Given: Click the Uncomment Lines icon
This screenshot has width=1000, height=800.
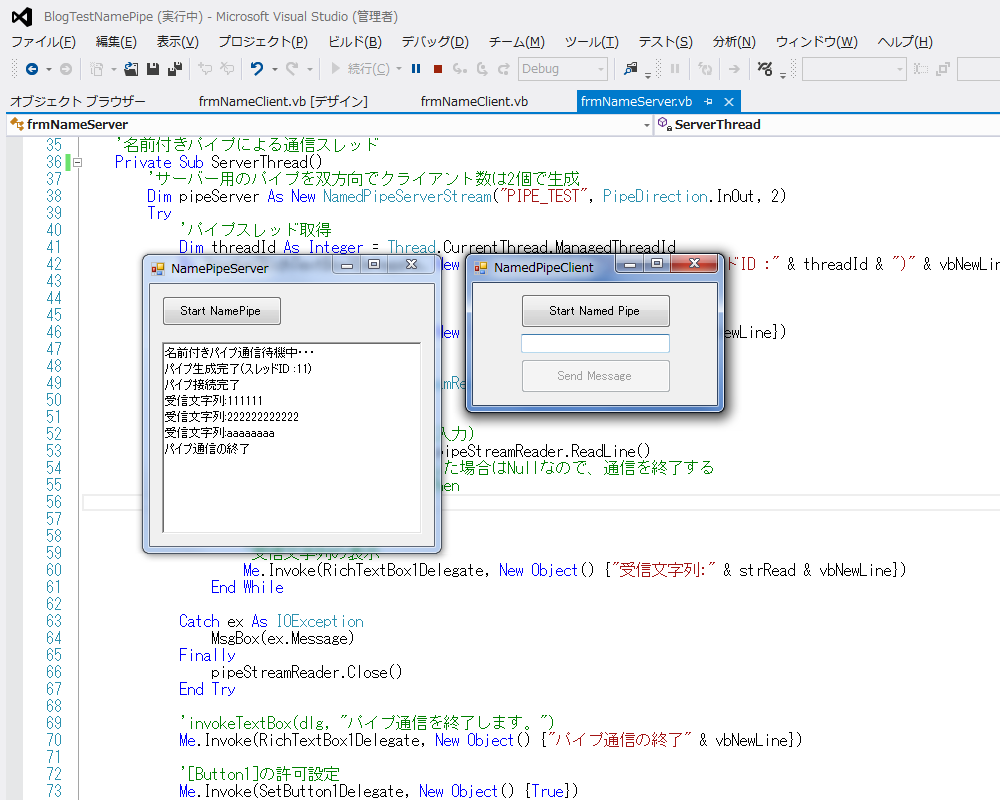Looking at the screenshot, I should (227, 68).
